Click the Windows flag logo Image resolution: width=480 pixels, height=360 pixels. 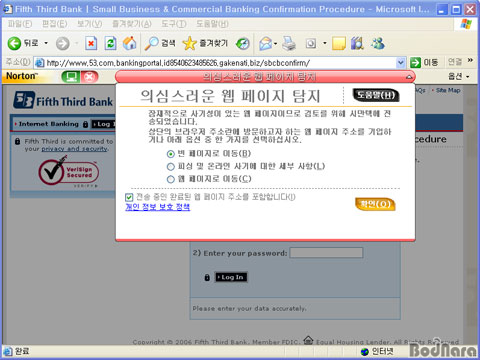(x=466, y=24)
